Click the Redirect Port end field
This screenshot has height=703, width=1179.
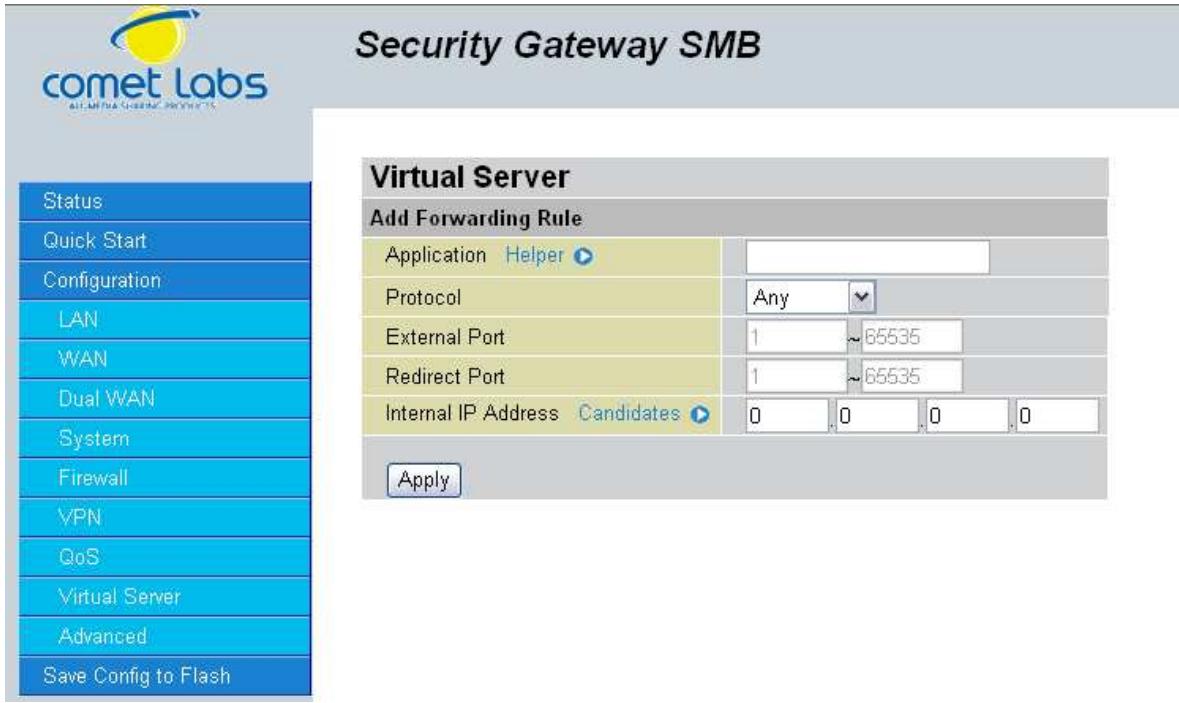tap(911, 376)
